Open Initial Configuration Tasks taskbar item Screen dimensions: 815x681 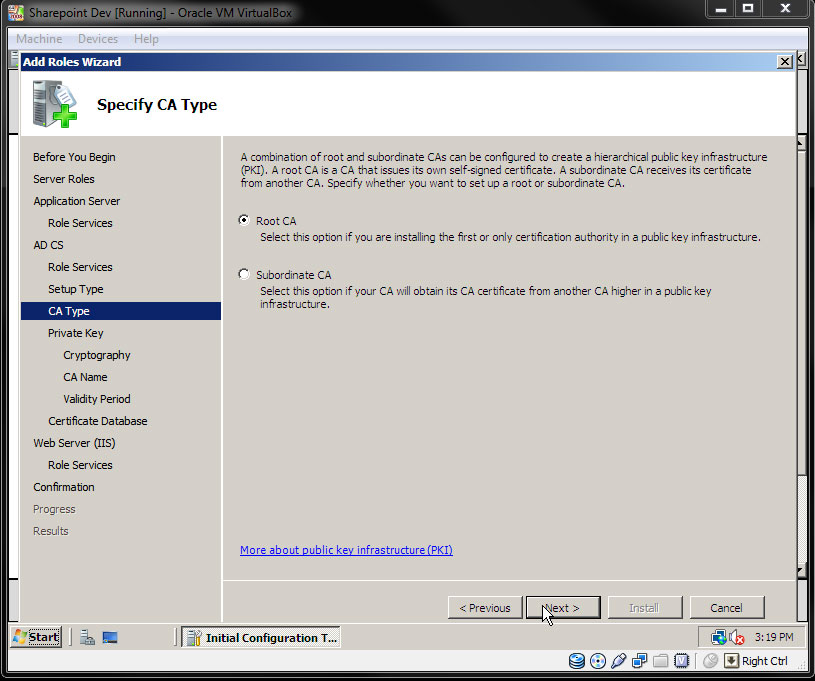tap(261, 637)
